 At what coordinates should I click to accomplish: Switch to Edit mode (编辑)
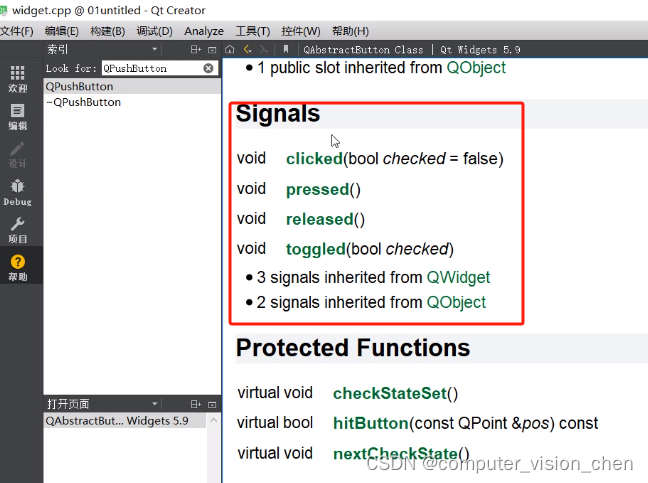click(17, 117)
